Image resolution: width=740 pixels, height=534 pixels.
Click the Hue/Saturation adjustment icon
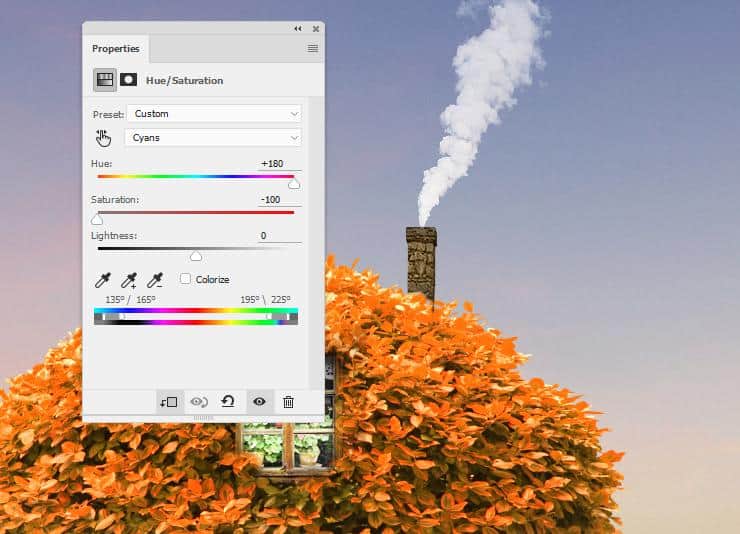tap(105, 80)
